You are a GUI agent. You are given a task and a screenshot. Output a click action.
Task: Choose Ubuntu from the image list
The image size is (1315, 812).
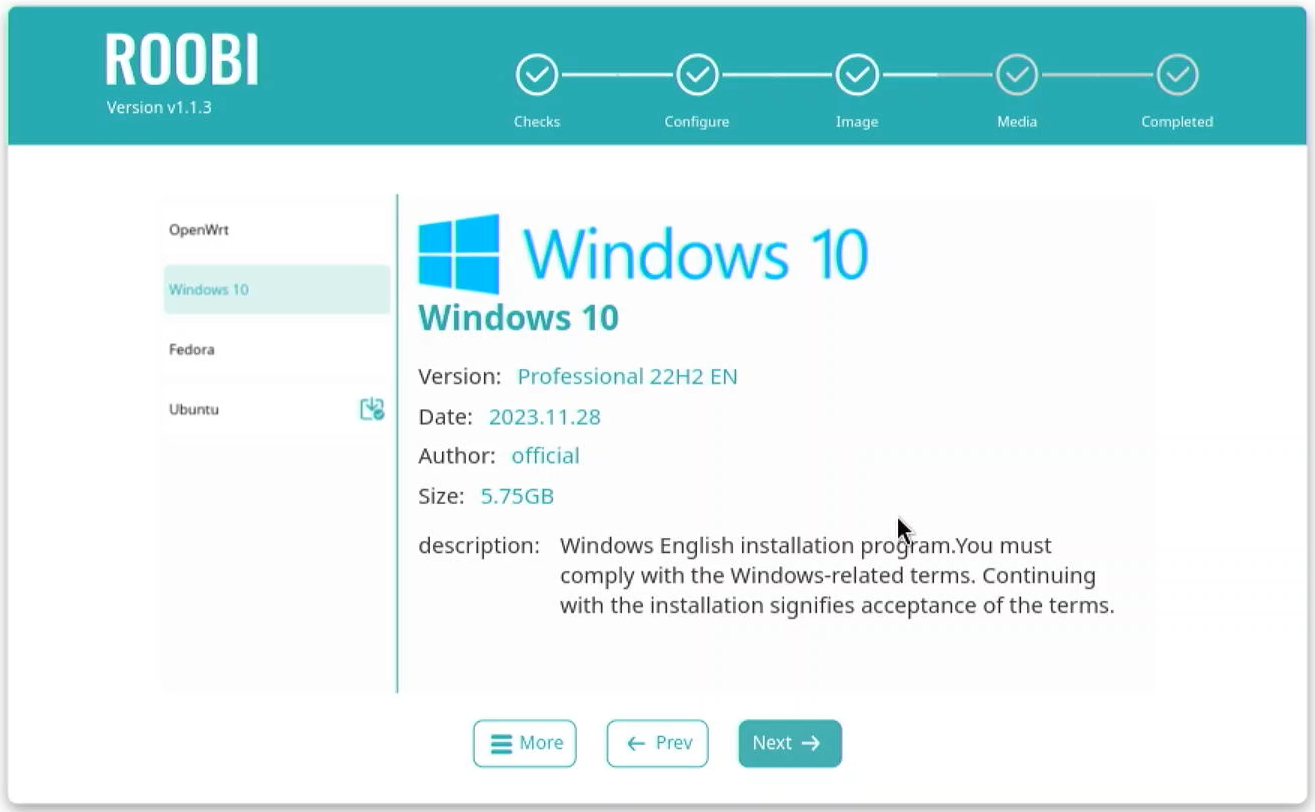(x=277, y=410)
